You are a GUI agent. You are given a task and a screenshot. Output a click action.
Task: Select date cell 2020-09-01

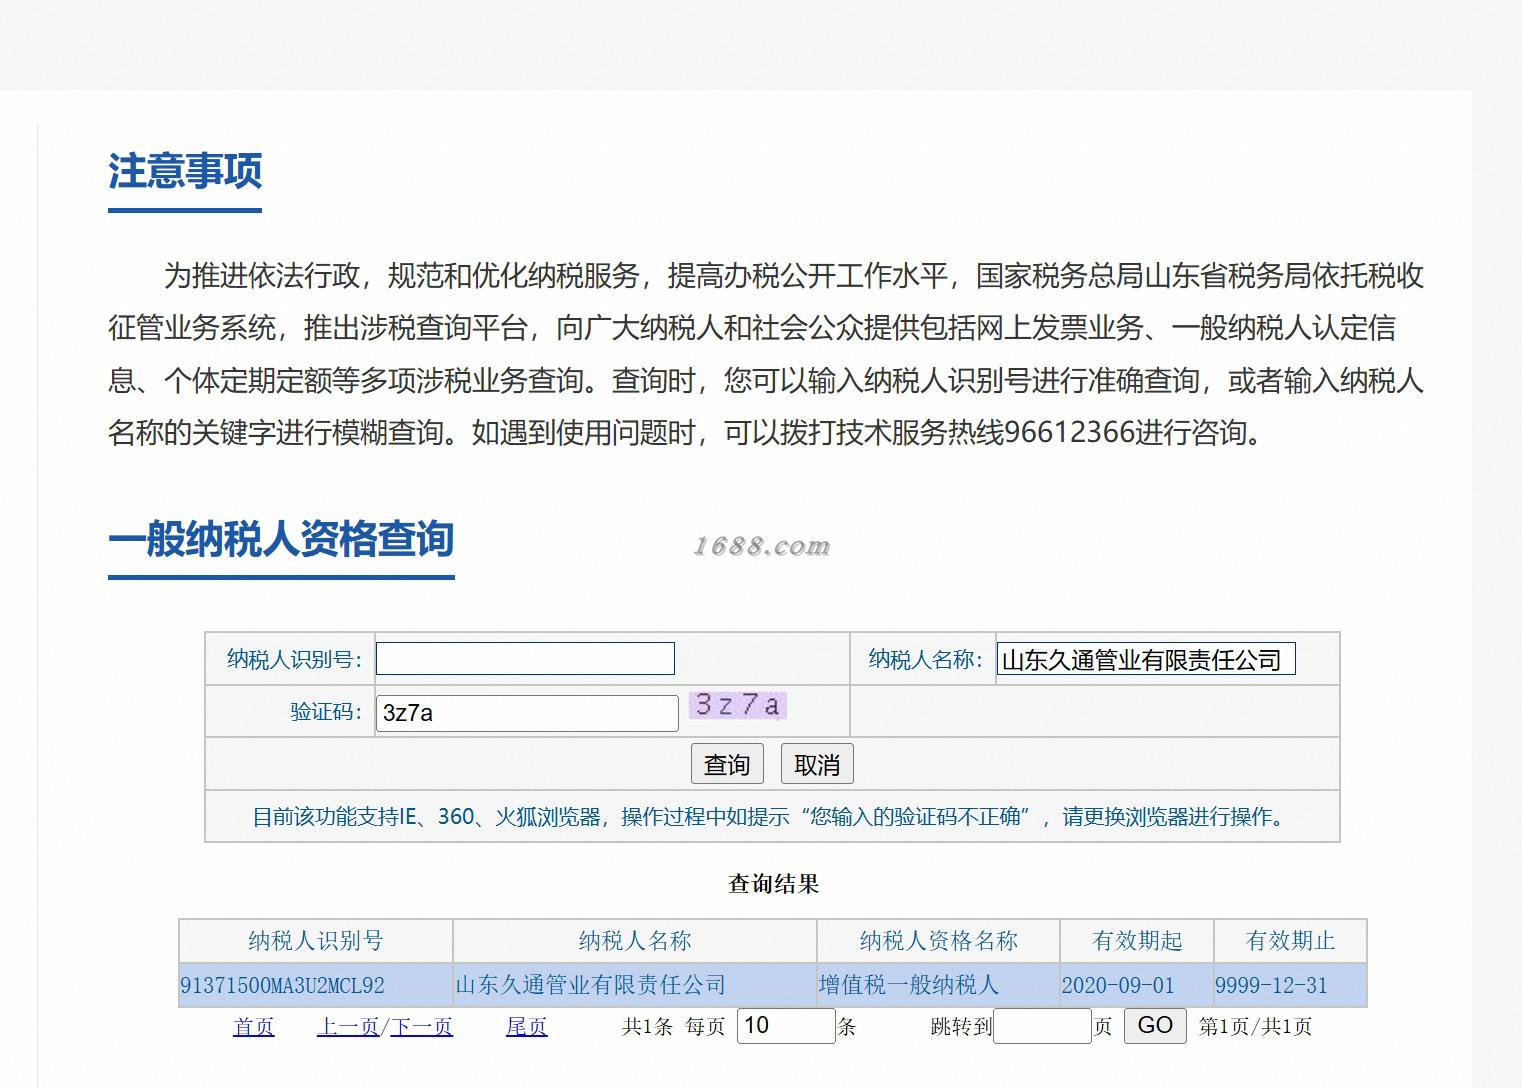click(x=1137, y=985)
